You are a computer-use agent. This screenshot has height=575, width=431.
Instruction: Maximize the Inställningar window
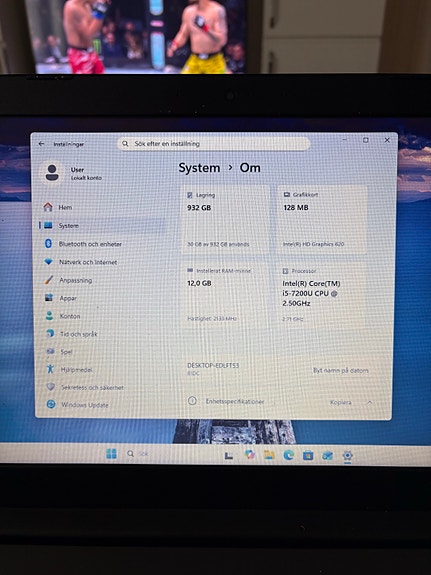(366, 140)
